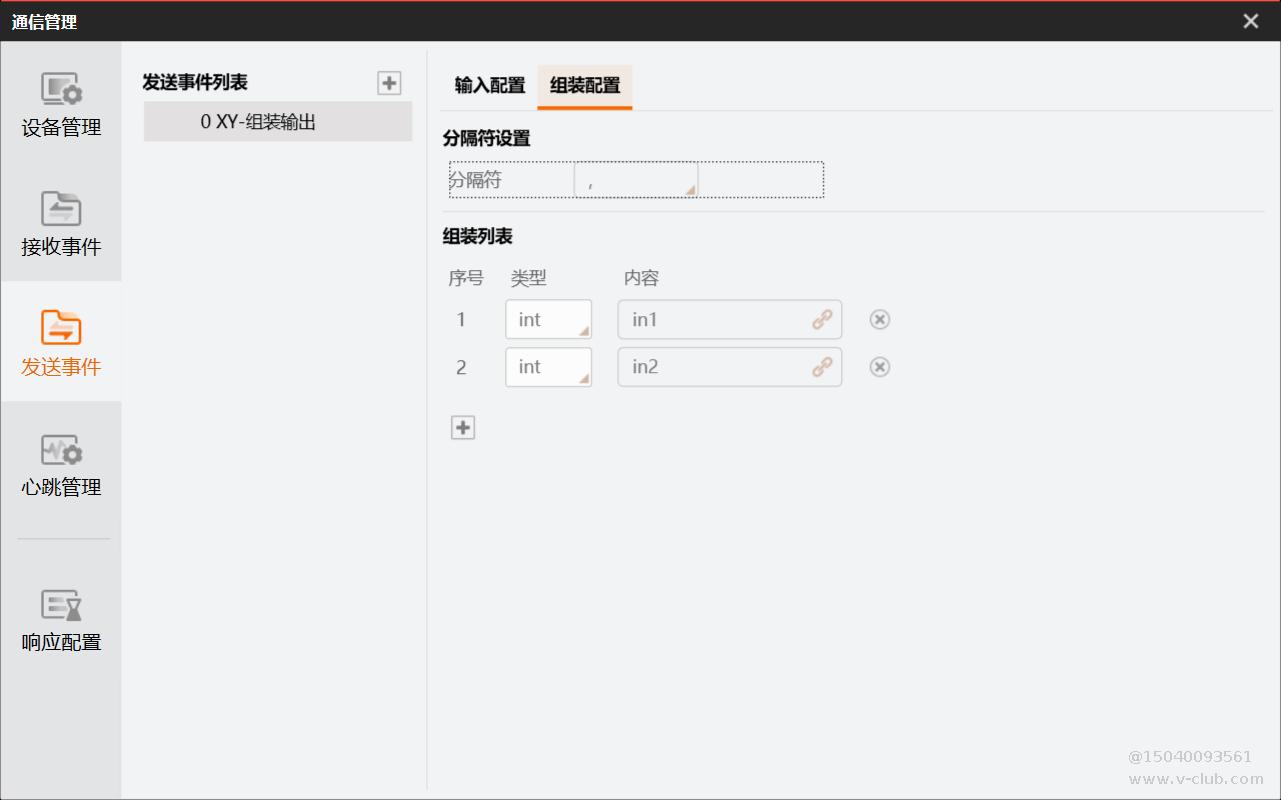The image size is (1281, 800).
Task: Add a new event to 发送事件列表
Action: pyautogui.click(x=389, y=83)
